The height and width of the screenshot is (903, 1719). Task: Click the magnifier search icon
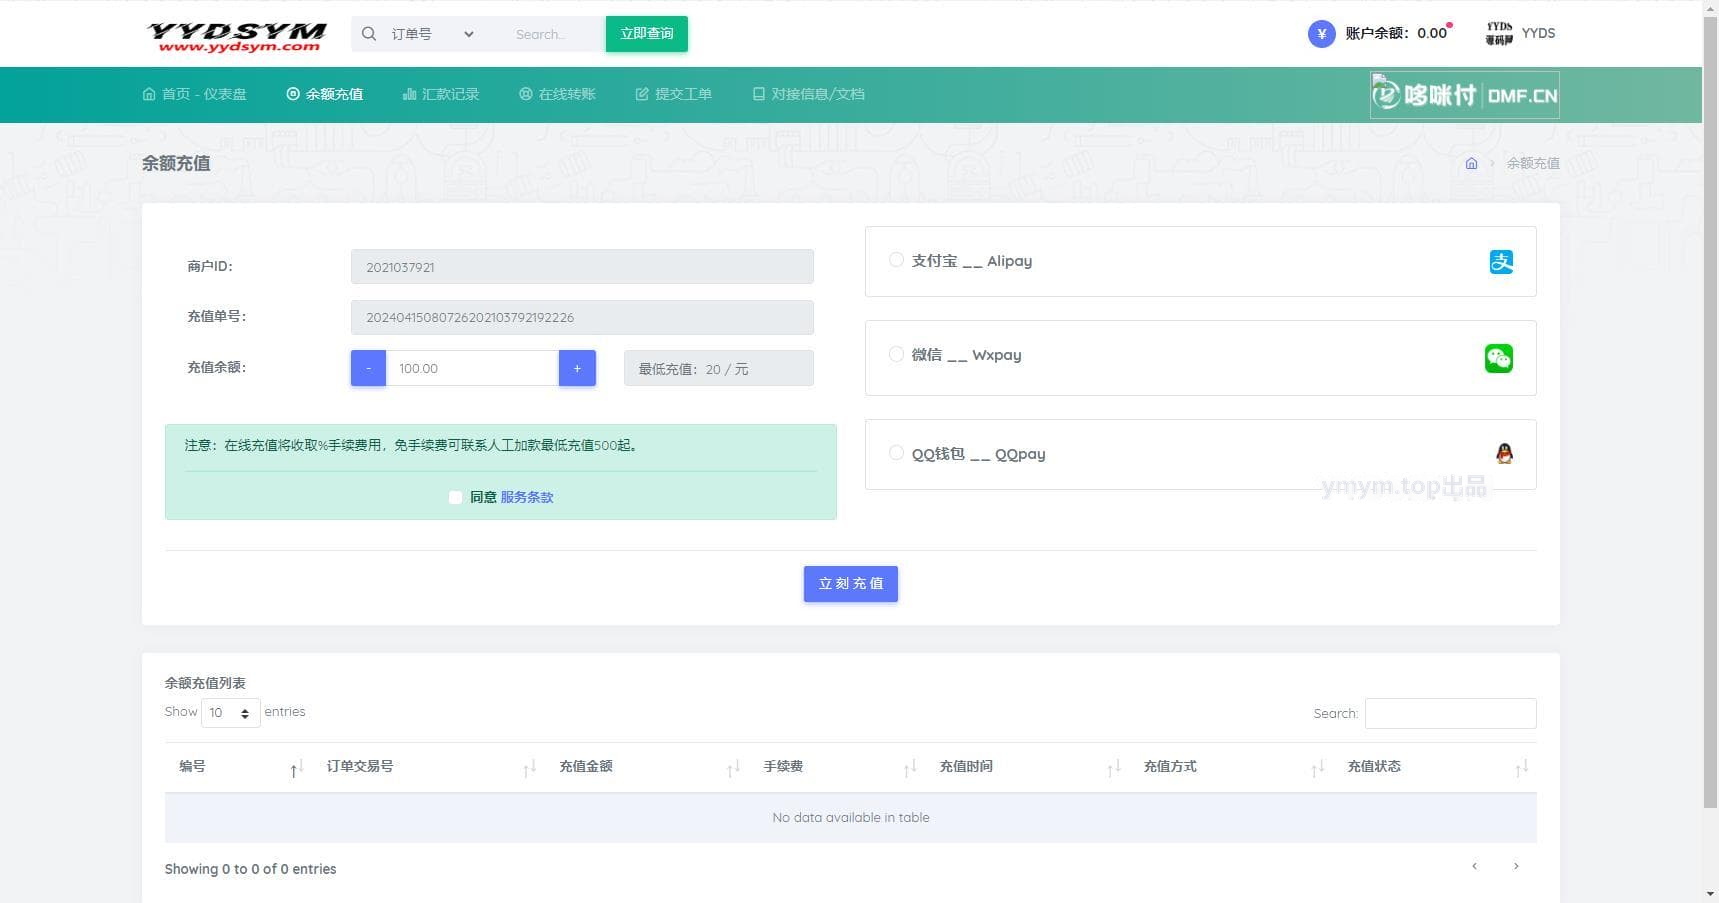click(369, 34)
